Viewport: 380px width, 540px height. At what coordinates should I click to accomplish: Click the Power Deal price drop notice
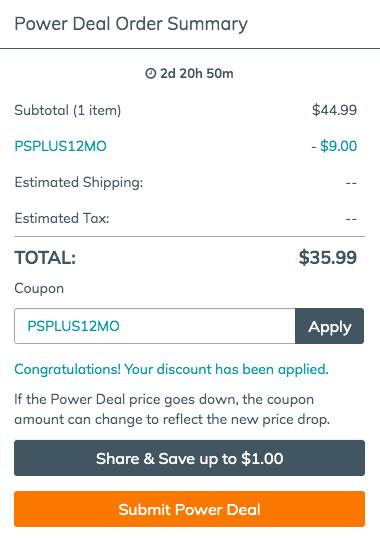pyautogui.click(x=172, y=409)
